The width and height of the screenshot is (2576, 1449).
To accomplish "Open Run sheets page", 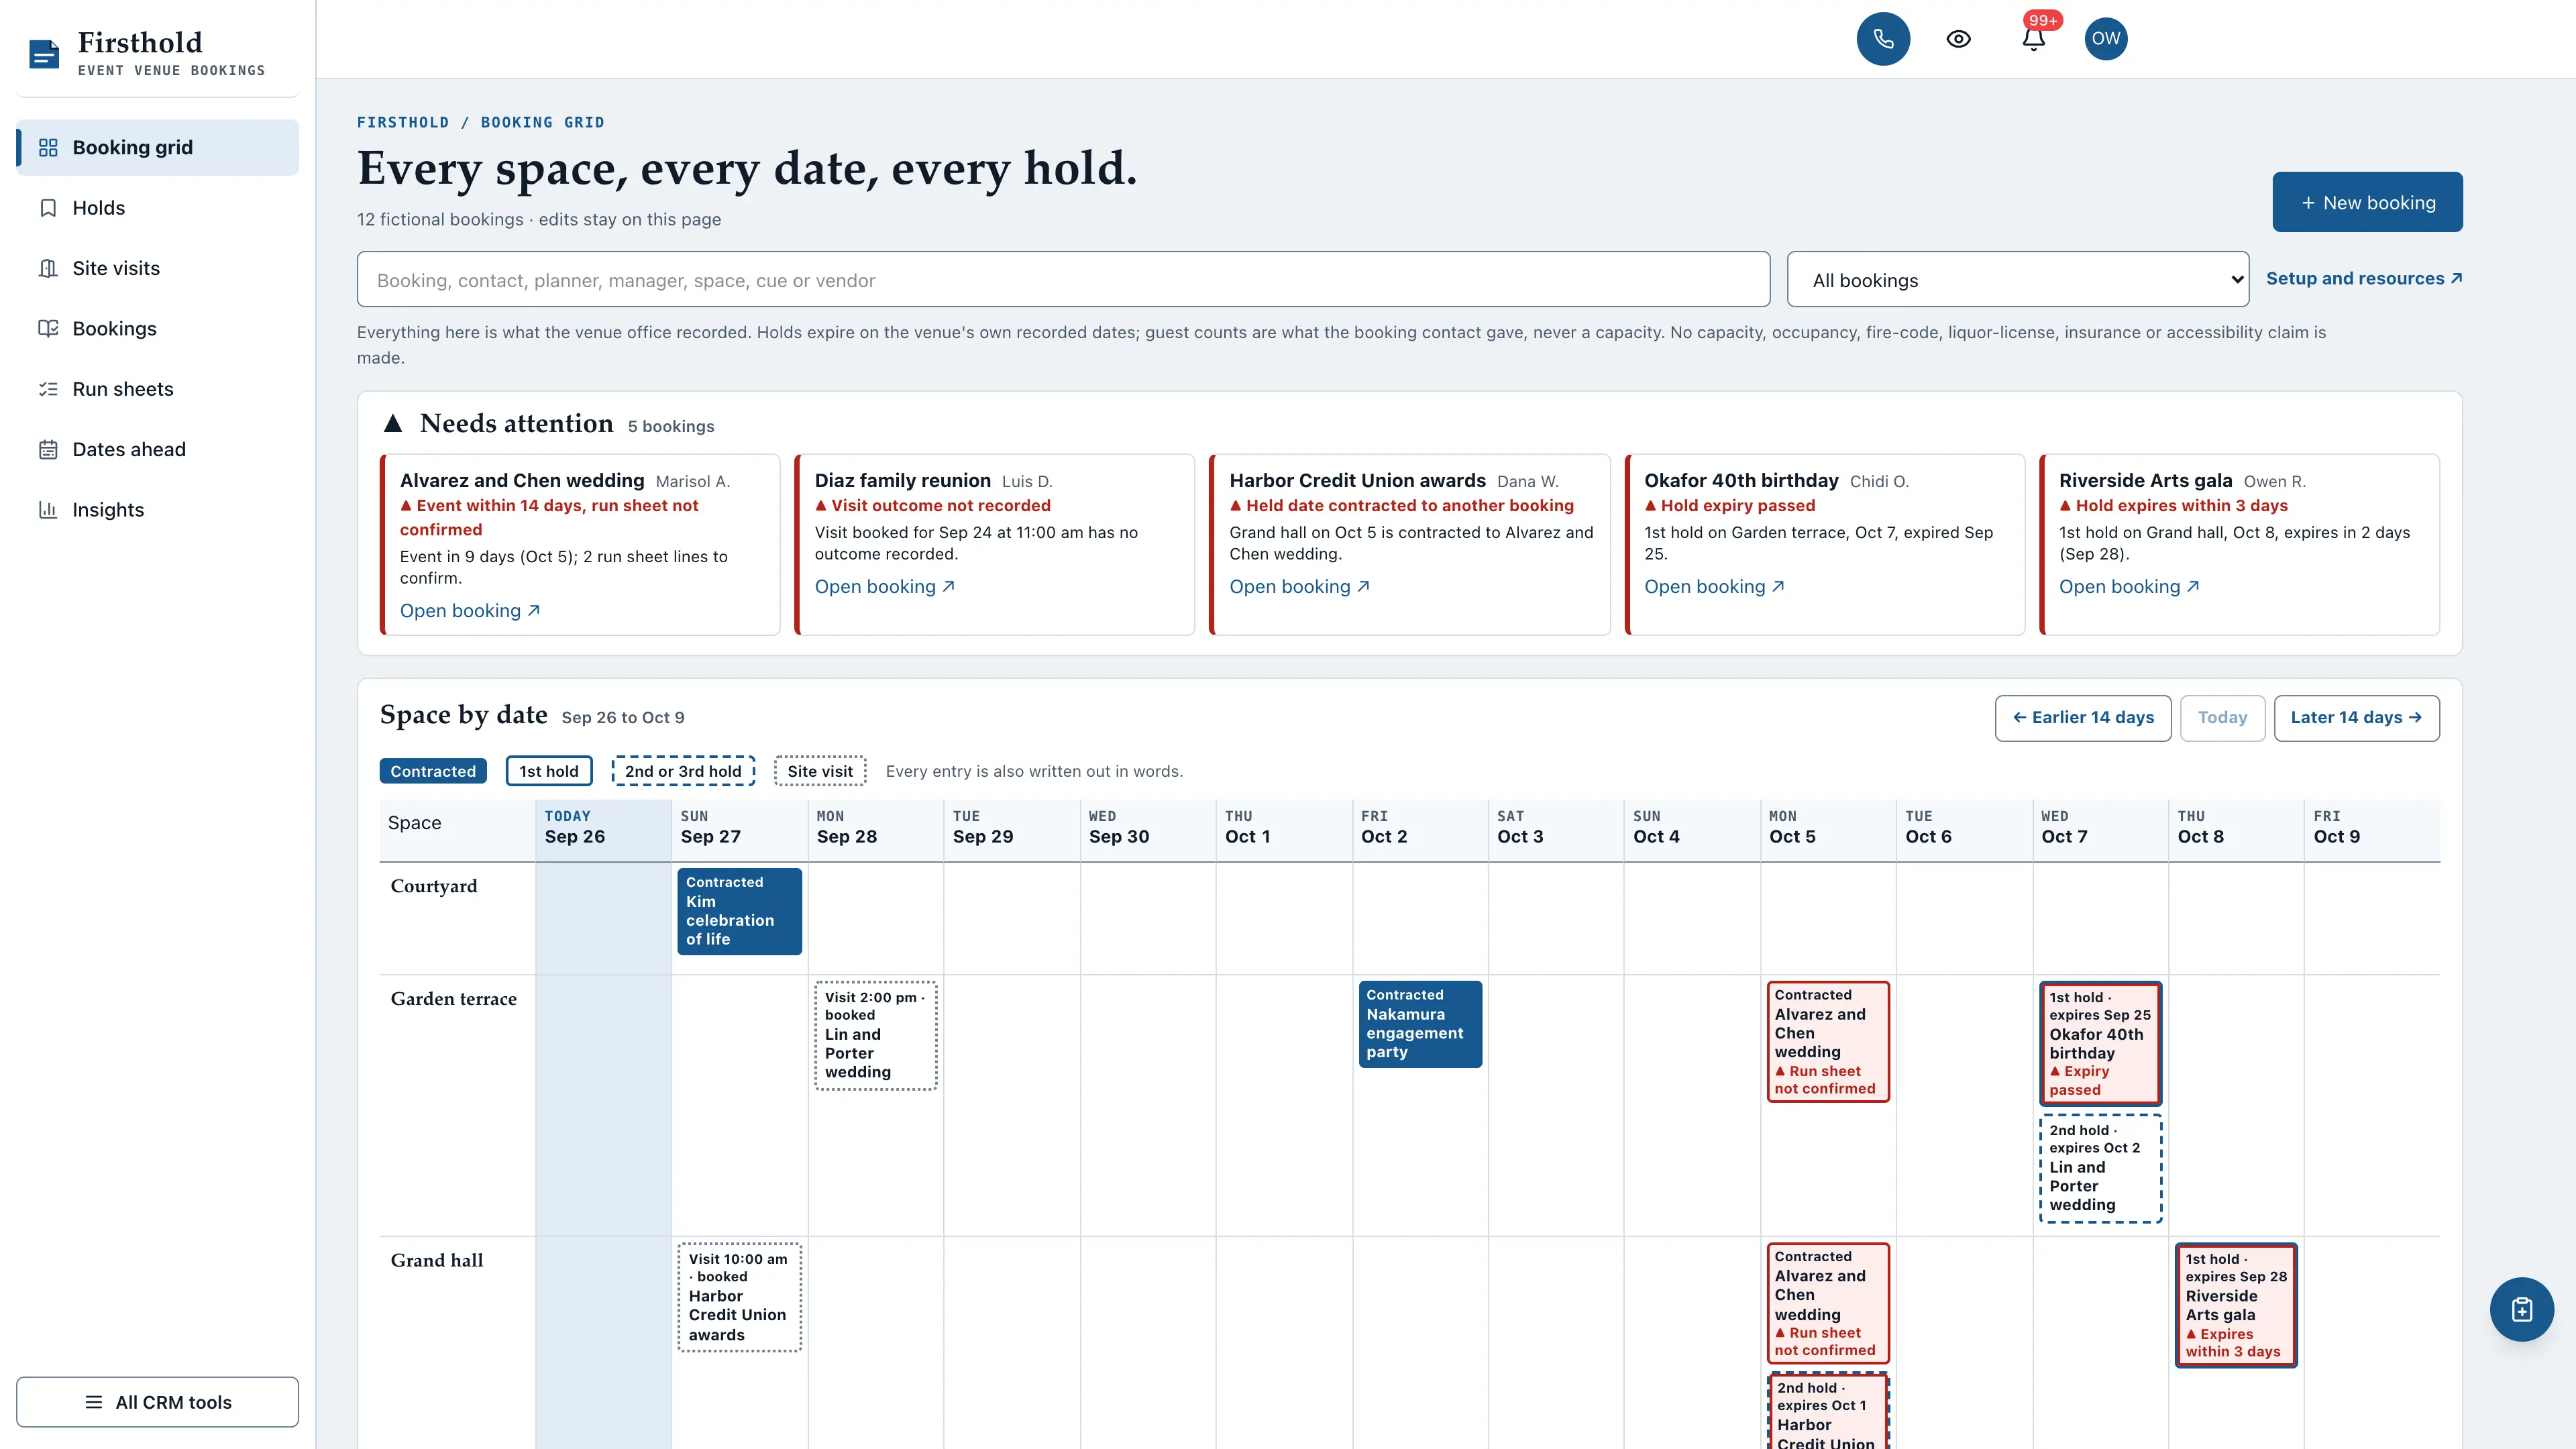I will 158,389.
